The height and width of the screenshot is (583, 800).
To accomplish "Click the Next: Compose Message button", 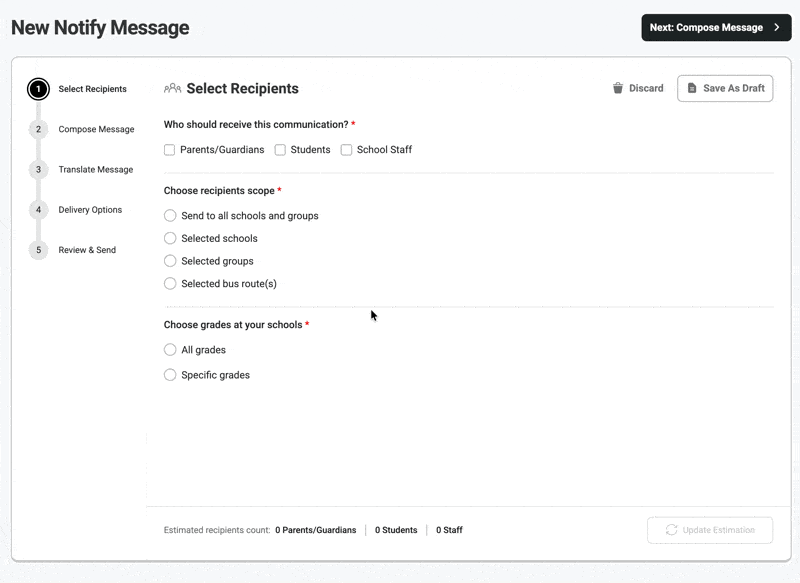I will pyautogui.click(x=716, y=28).
